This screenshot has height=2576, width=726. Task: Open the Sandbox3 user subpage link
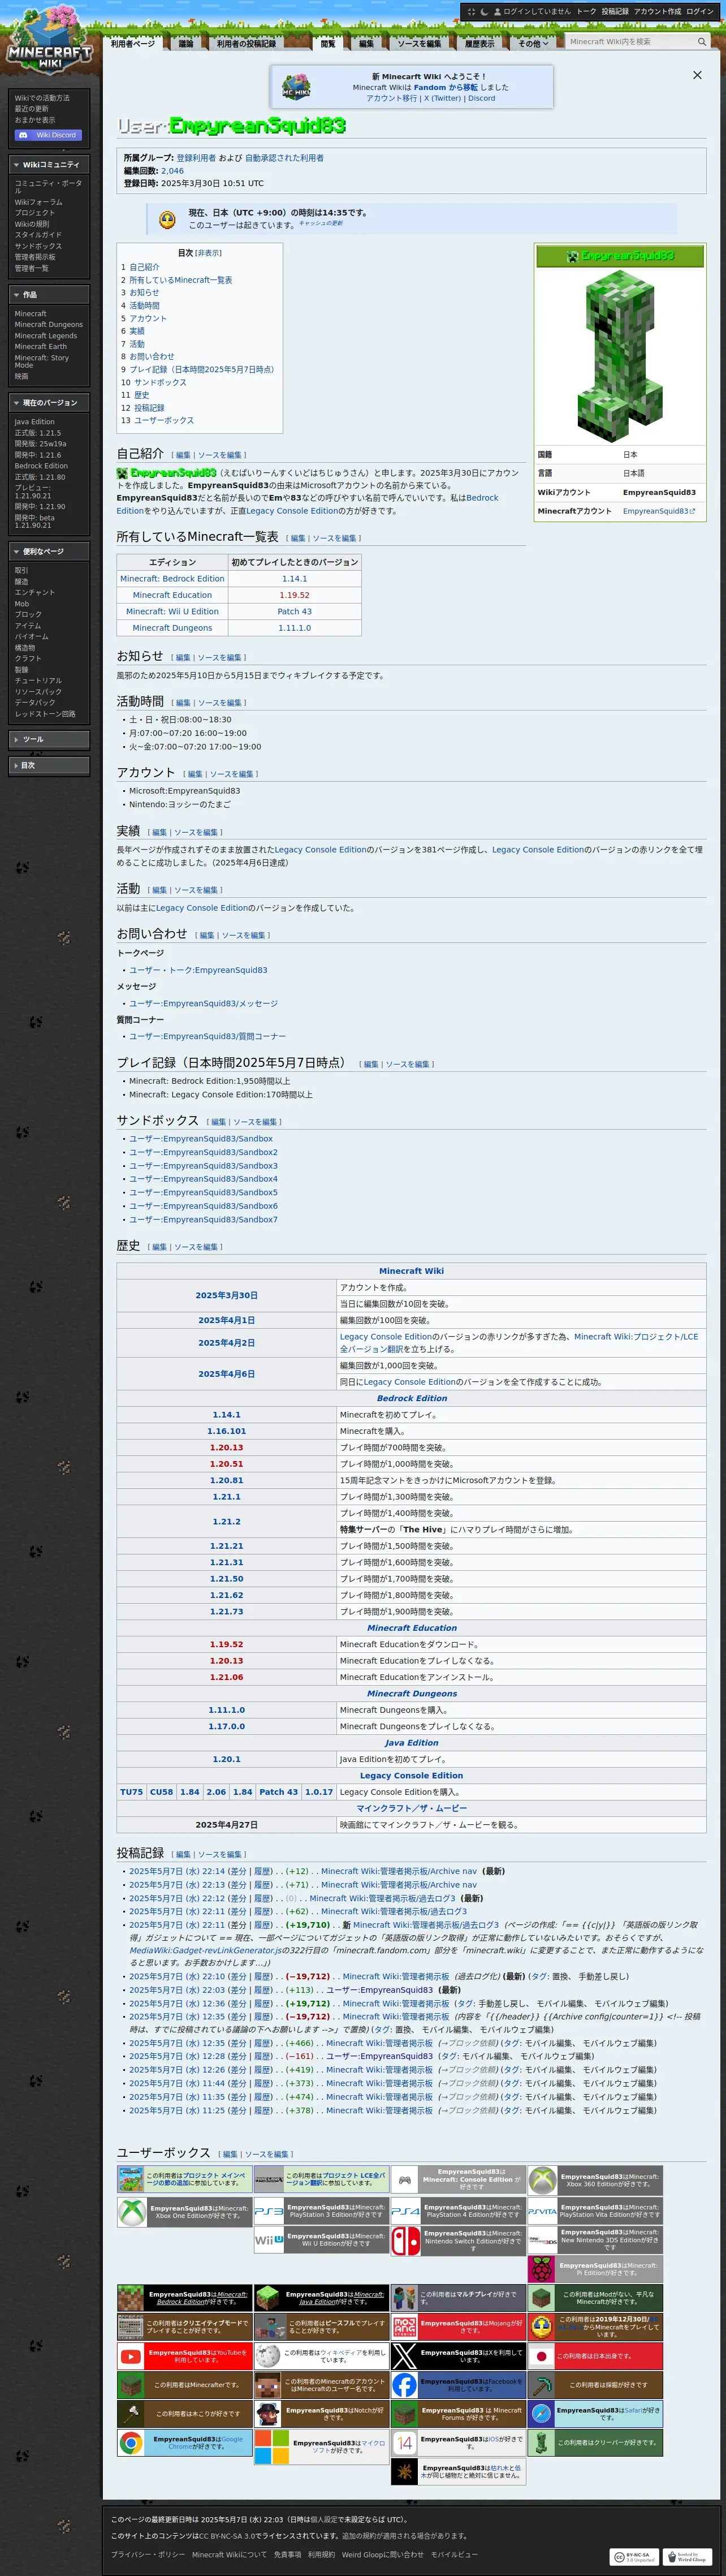(x=203, y=1165)
